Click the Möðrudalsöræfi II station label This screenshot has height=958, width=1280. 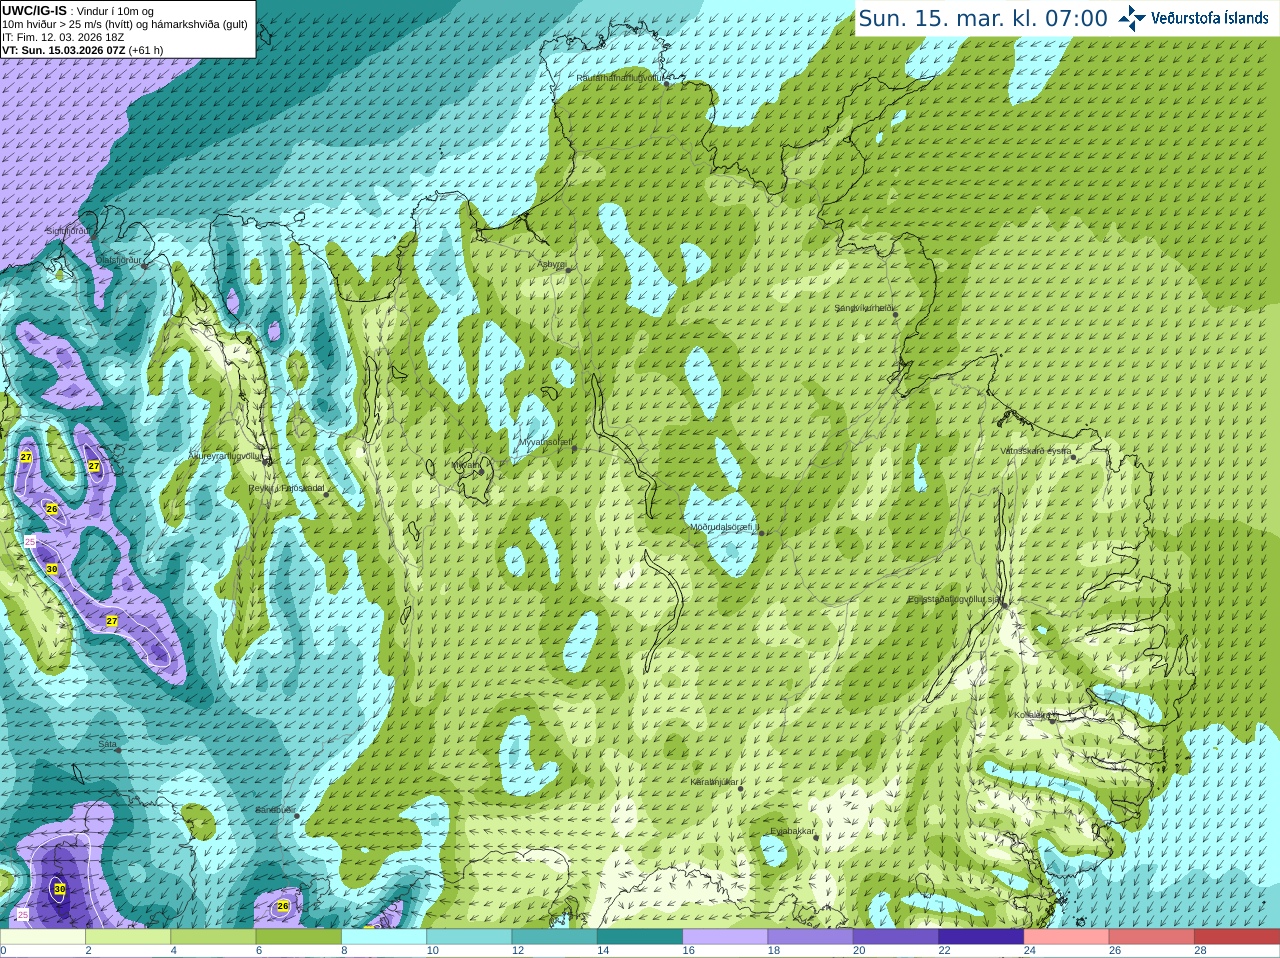click(x=725, y=527)
